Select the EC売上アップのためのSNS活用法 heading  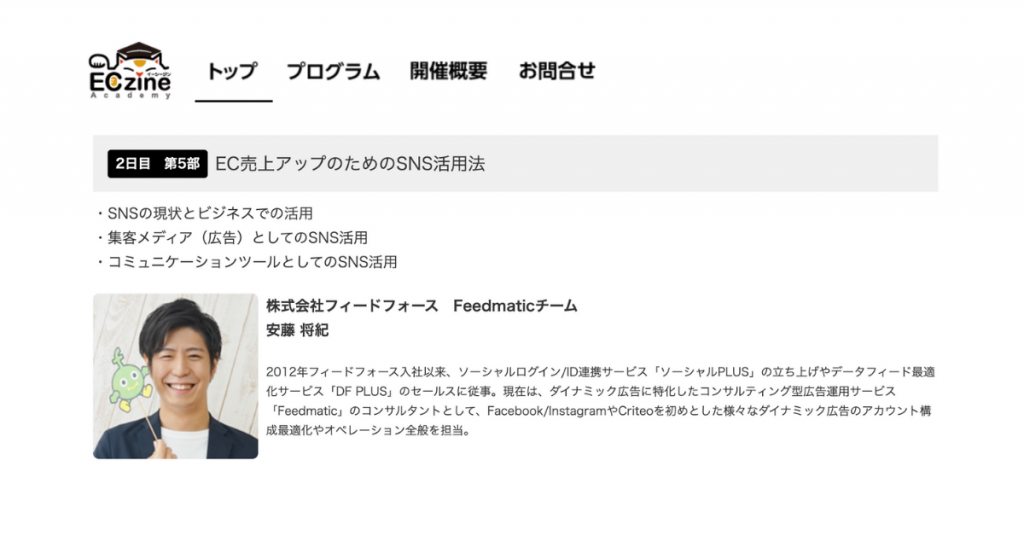click(x=350, y=164)
